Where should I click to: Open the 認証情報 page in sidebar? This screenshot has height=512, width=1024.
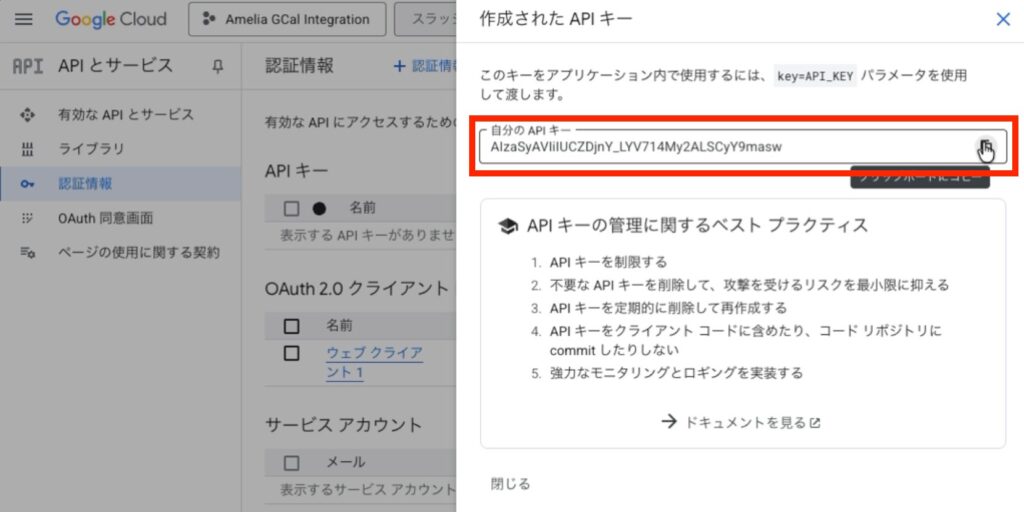pyautogui.click(x=85, y=184)
